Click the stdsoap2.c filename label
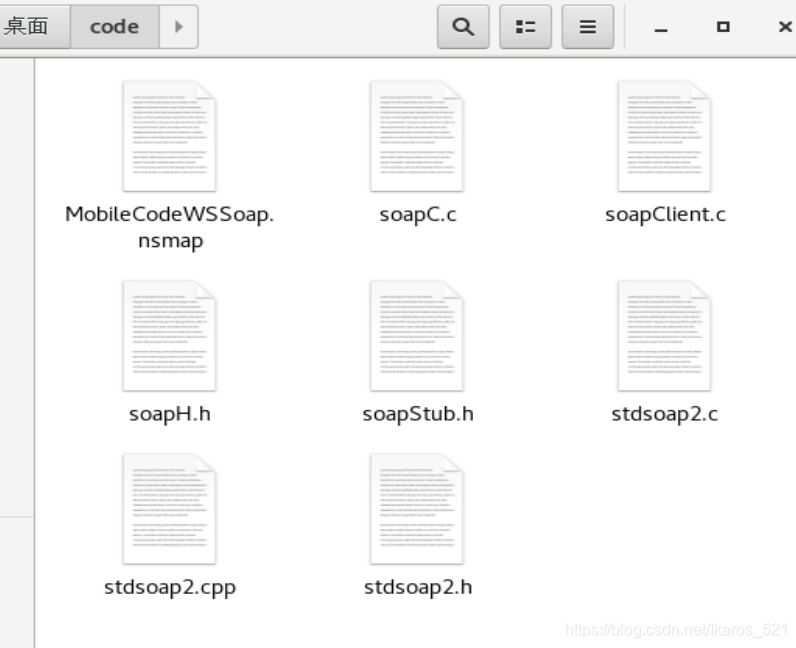 (665, 414)
